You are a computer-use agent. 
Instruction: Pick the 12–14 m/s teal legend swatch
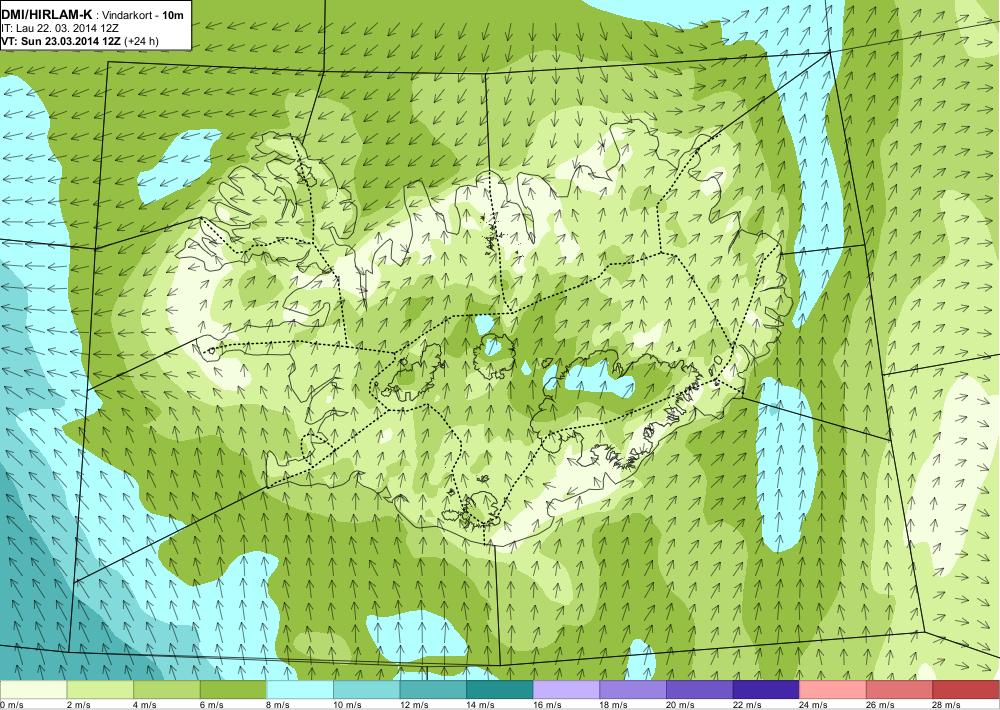(433, 690)
